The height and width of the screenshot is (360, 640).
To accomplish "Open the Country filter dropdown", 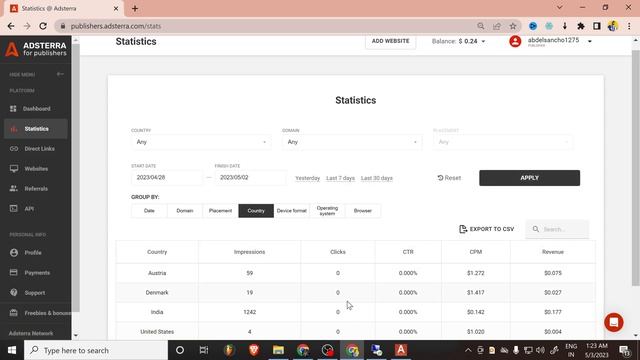I will (x=201, y=142).
